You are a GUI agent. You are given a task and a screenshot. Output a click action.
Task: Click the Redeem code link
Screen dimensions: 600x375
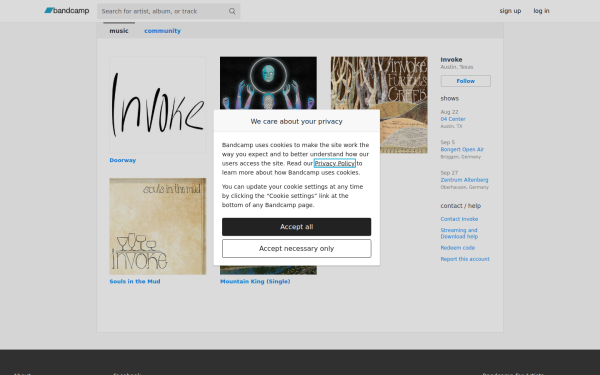pyautogui.click(x=458, y=248)
